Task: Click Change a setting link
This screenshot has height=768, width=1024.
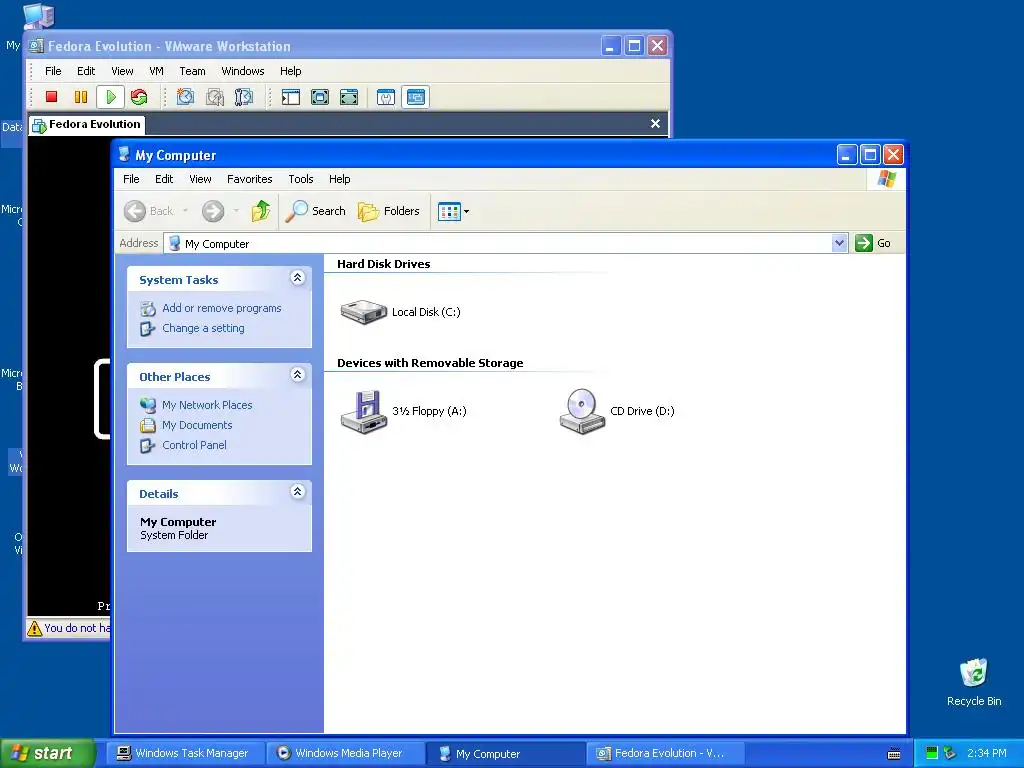Action: [203, 328]
